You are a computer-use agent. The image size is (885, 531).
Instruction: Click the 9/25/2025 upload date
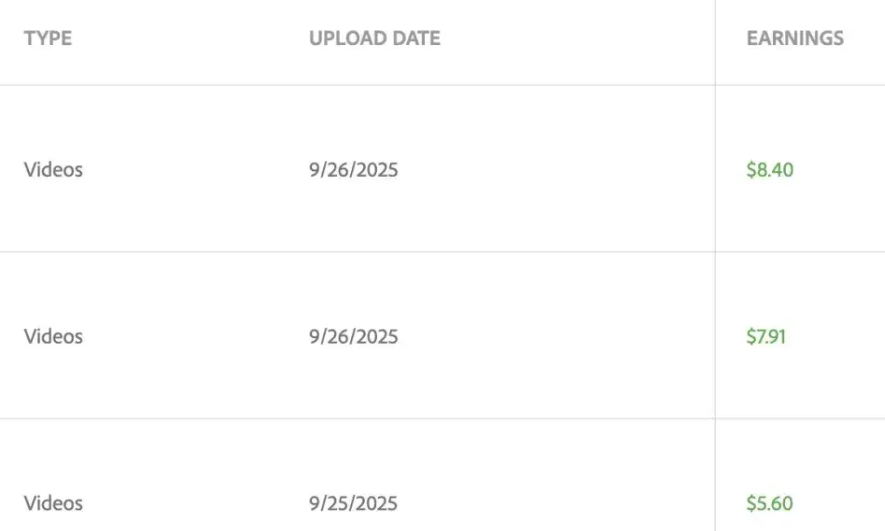(353, 503)
